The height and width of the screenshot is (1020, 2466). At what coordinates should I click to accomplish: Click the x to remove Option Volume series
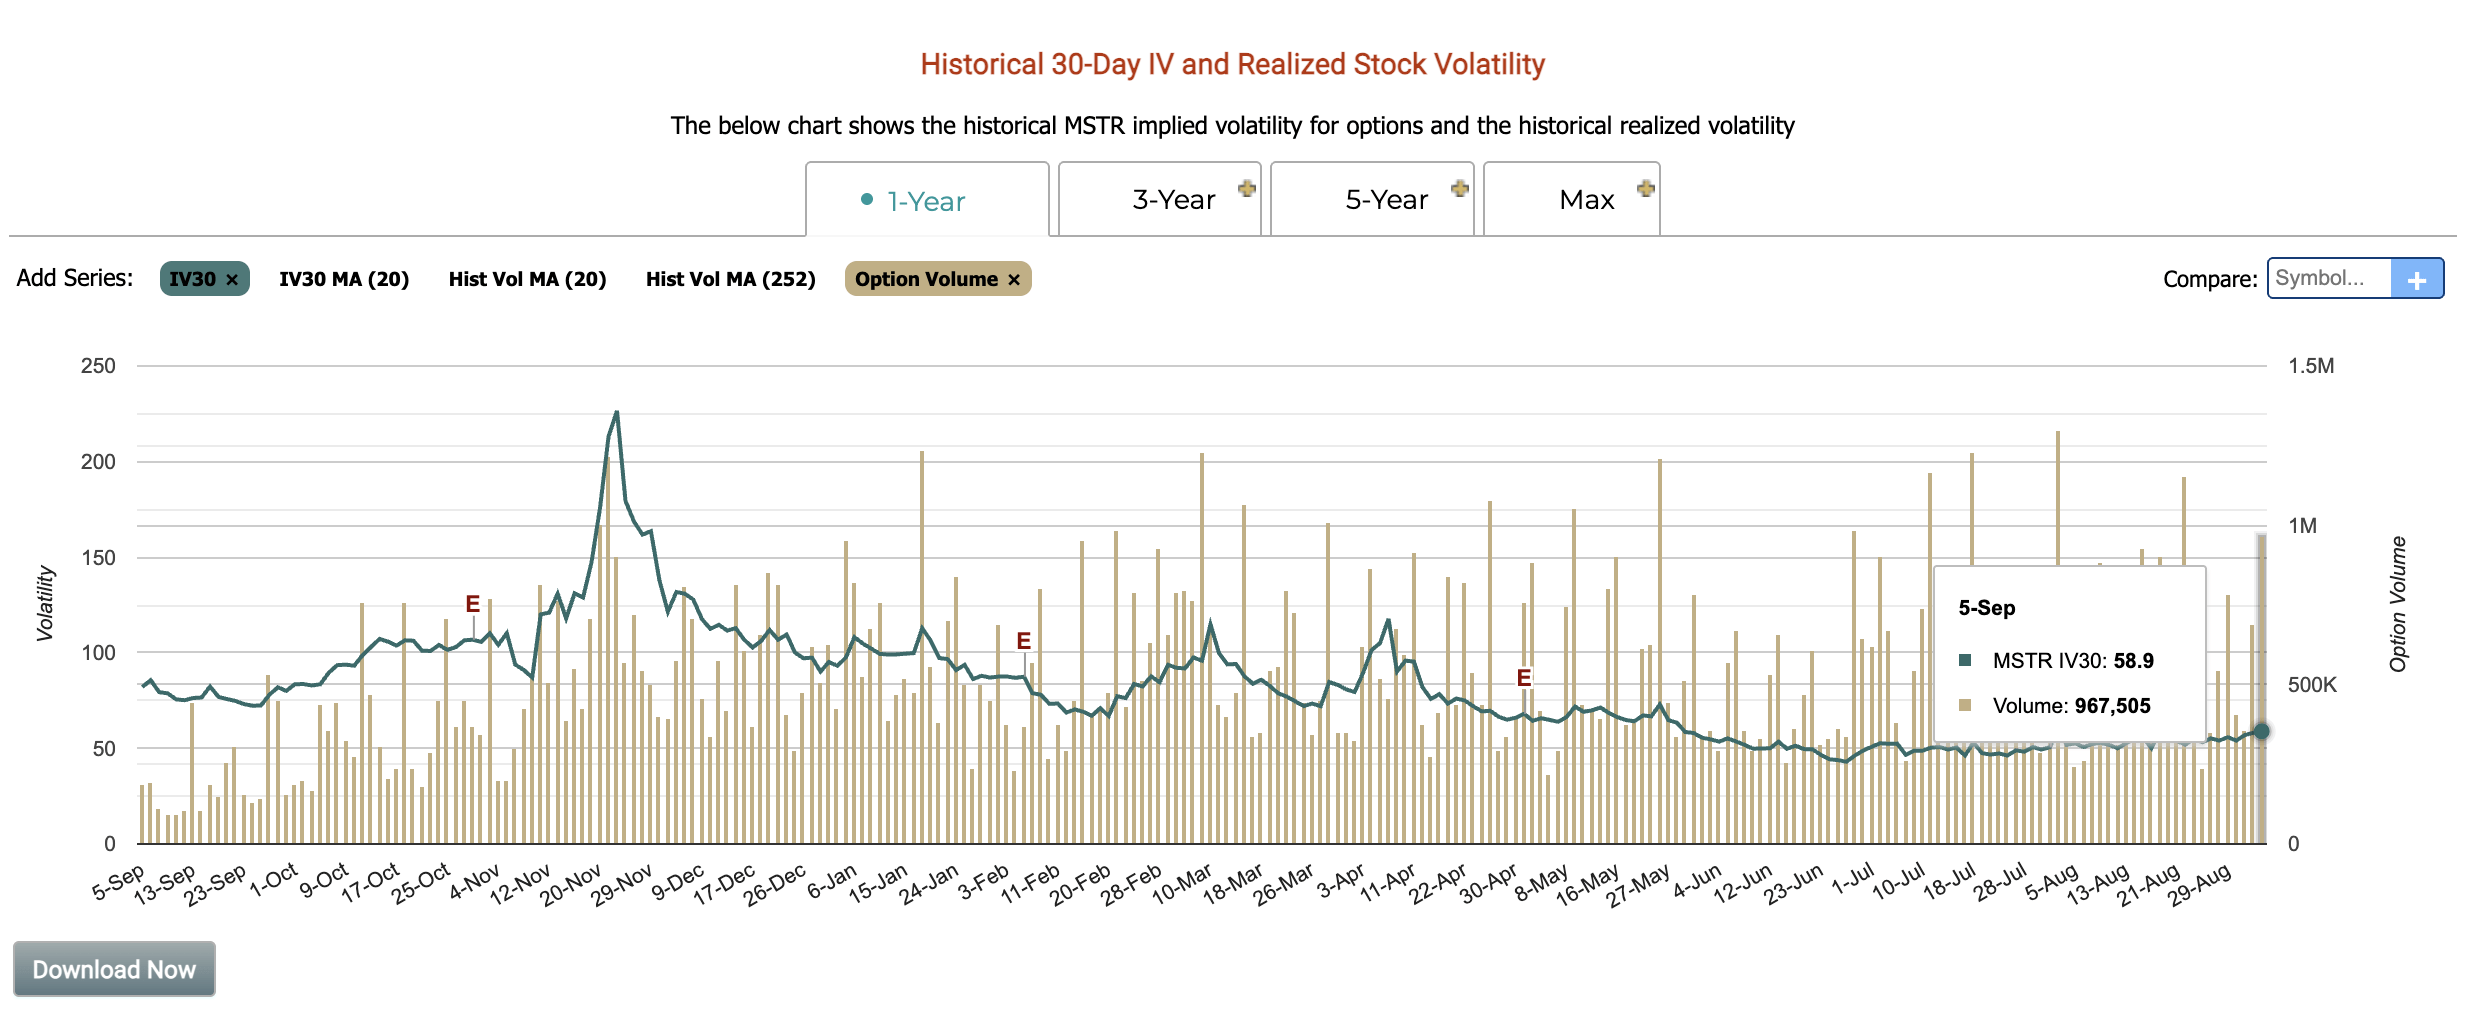(1017, 279)
